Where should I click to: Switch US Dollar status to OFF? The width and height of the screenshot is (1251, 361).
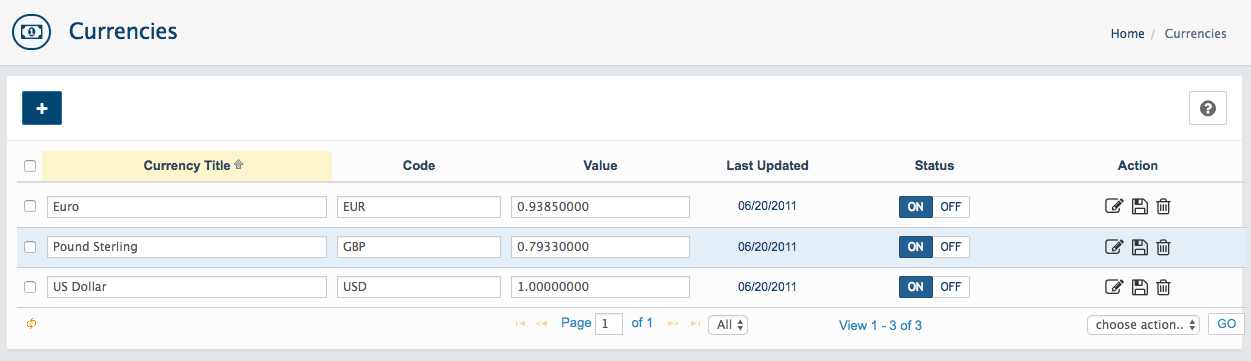point(951,287)
